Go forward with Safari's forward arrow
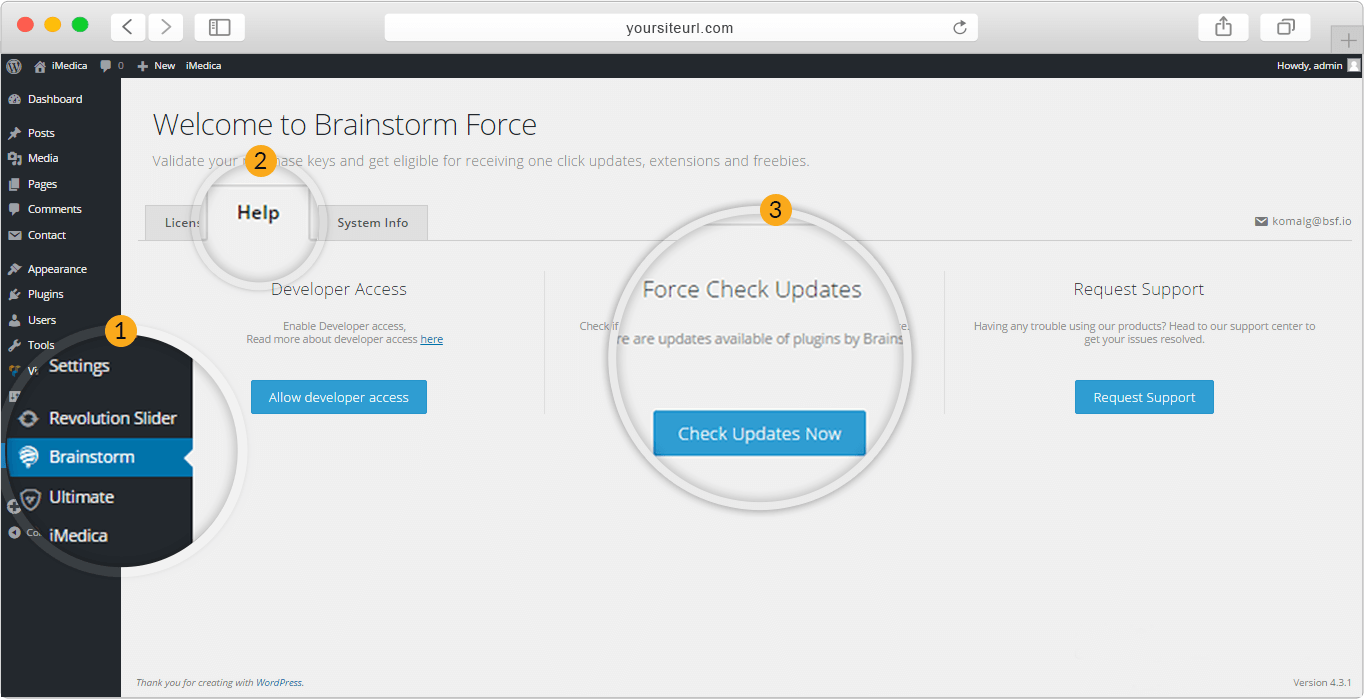 tap(166, 27)
